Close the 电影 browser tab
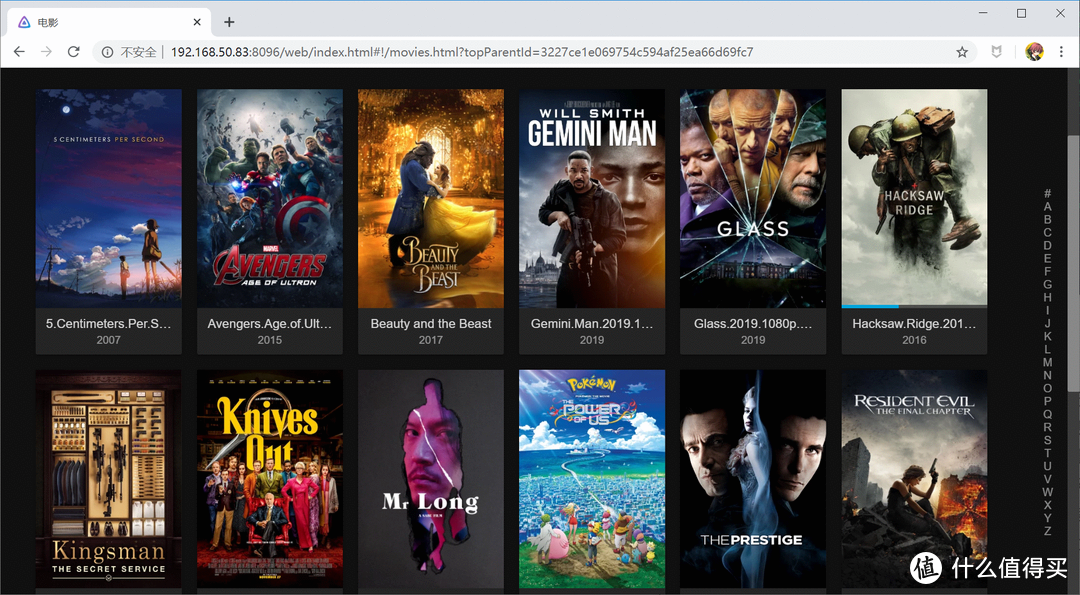 (x=197, y=22)
